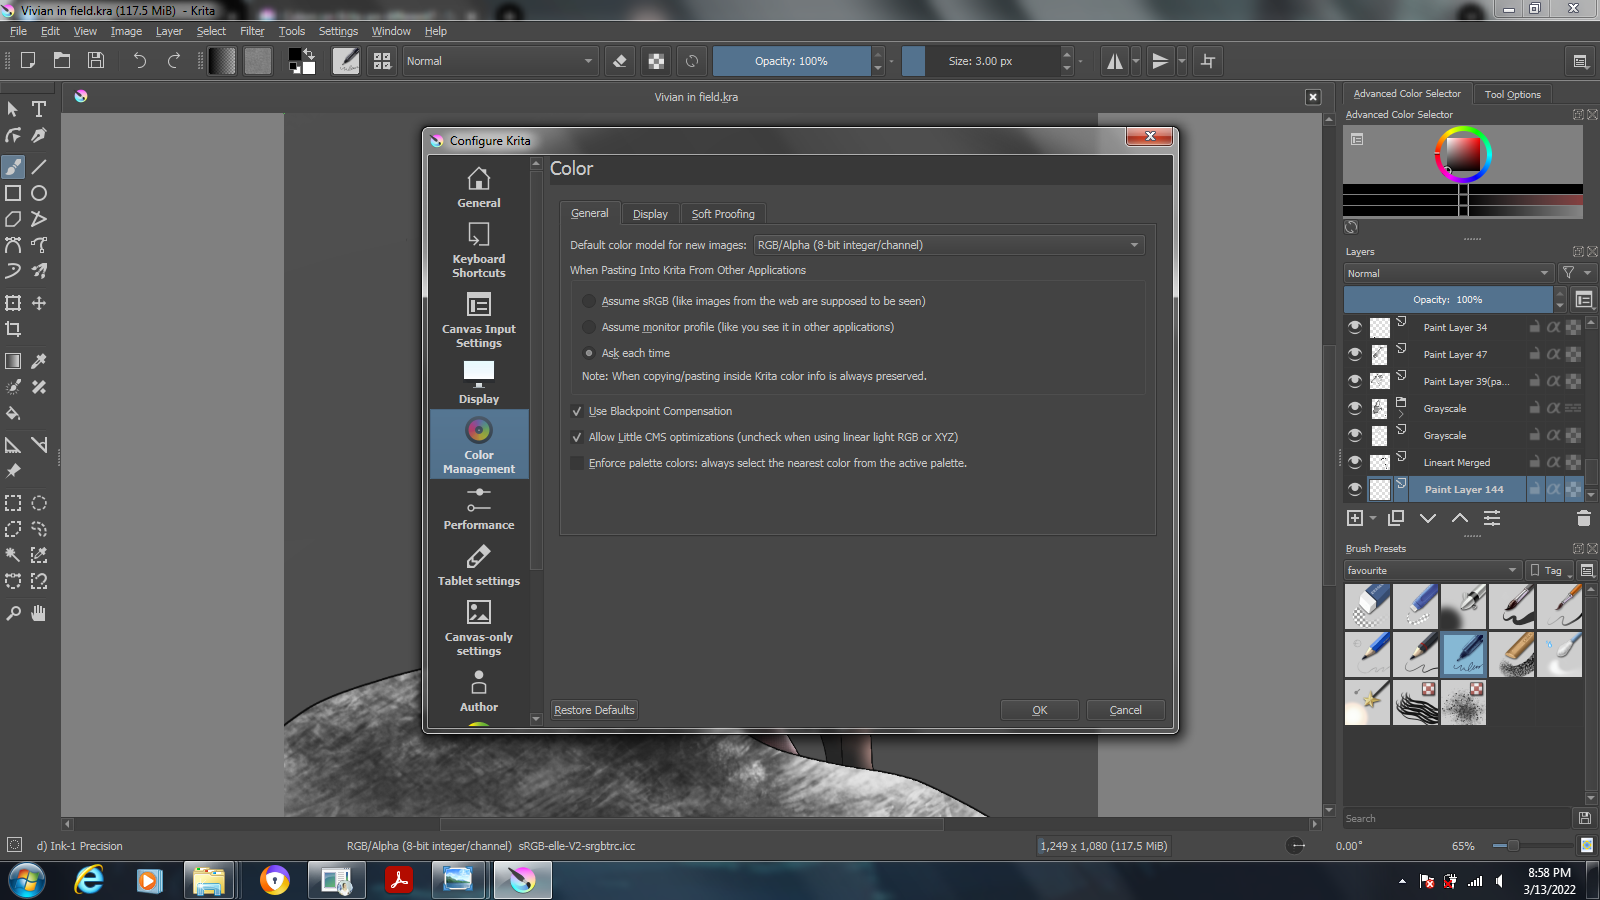The height and width of the screenshot is (900, 1600).
Task: Select the Elliptical Selection tool
Action: point(39,503)
